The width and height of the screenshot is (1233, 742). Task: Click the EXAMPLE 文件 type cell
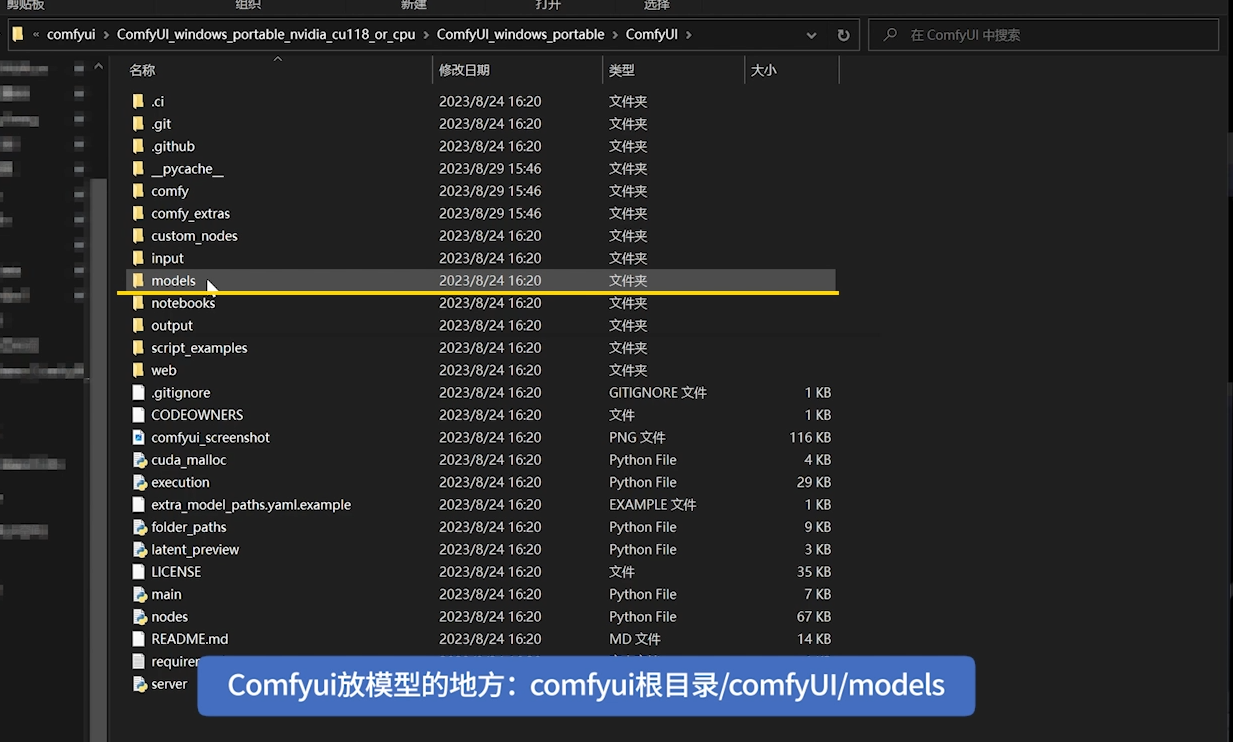[652, 505]
